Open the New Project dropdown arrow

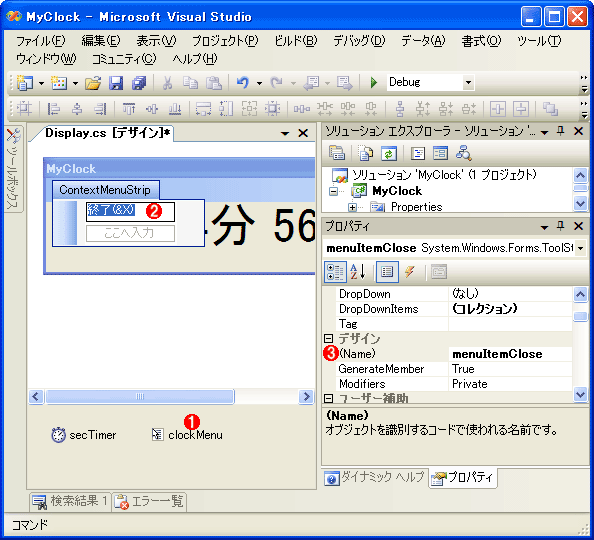(41, 83)
